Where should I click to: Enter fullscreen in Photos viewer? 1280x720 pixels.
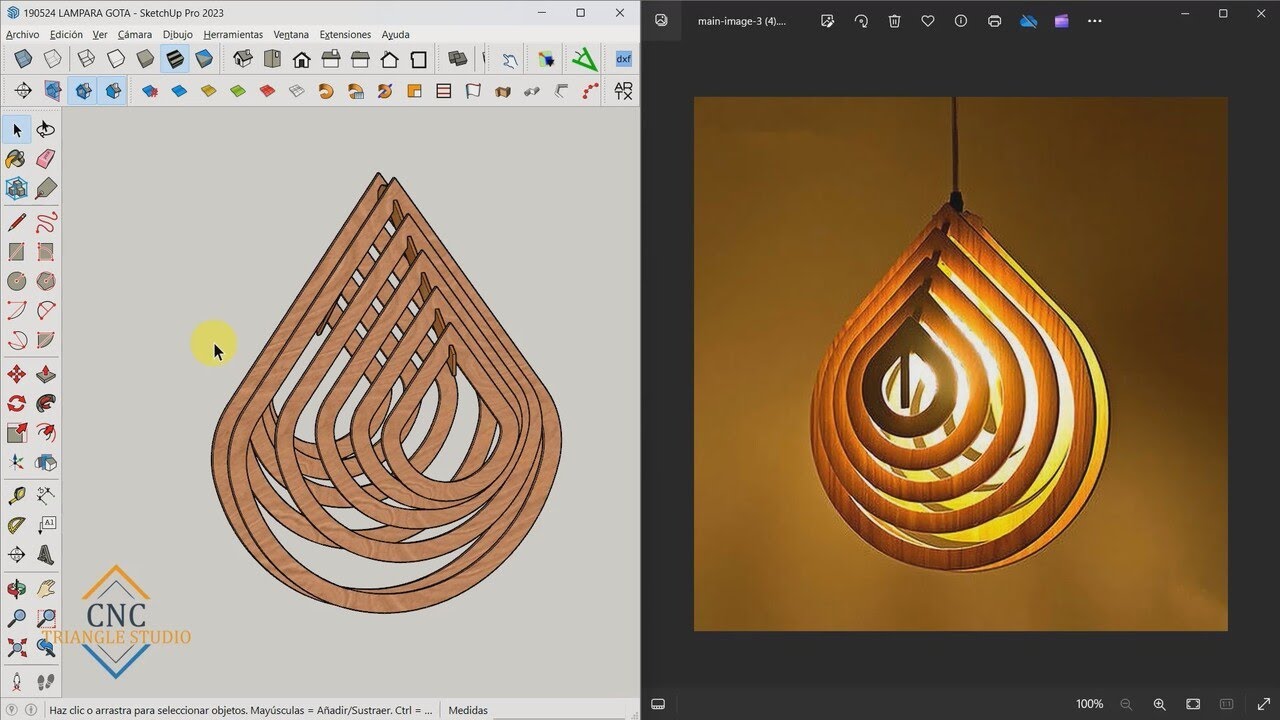tap(1264, 704)
